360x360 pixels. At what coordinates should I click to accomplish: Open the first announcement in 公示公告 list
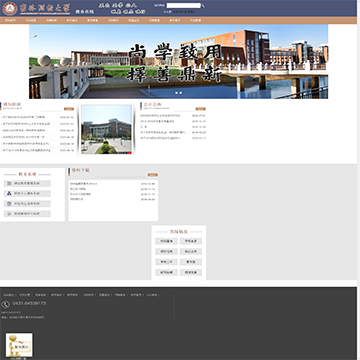(x=161, y=116)
